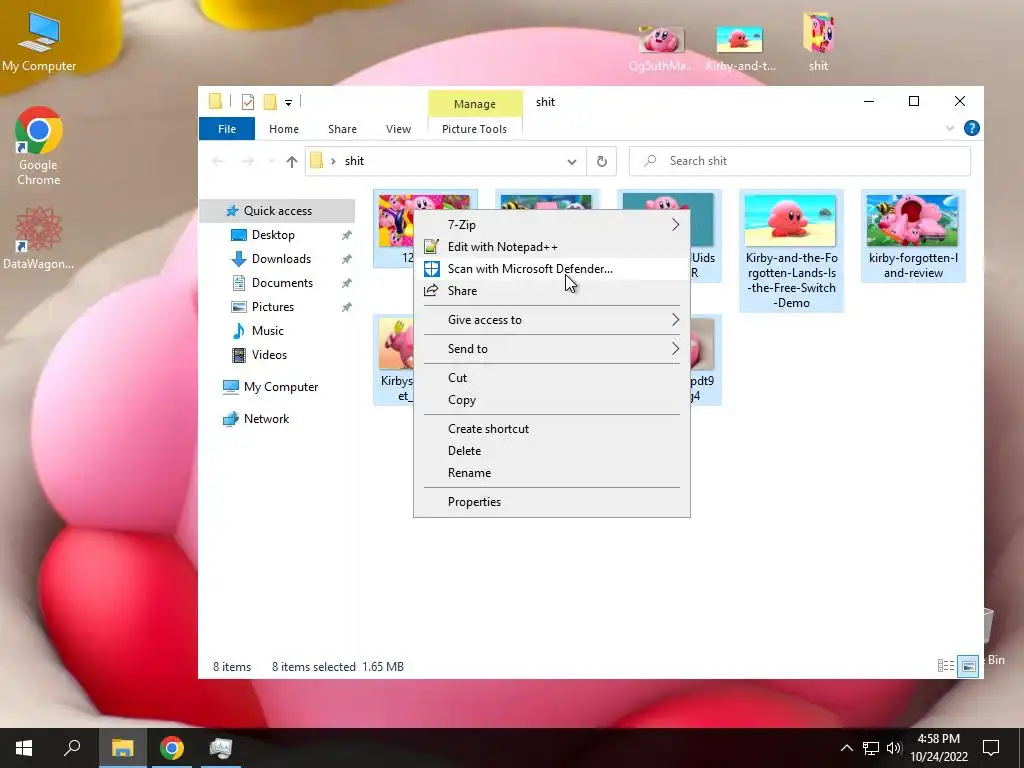Open the notification center icon
Viewport: 1024px width, 768px height.
(991, 748)
